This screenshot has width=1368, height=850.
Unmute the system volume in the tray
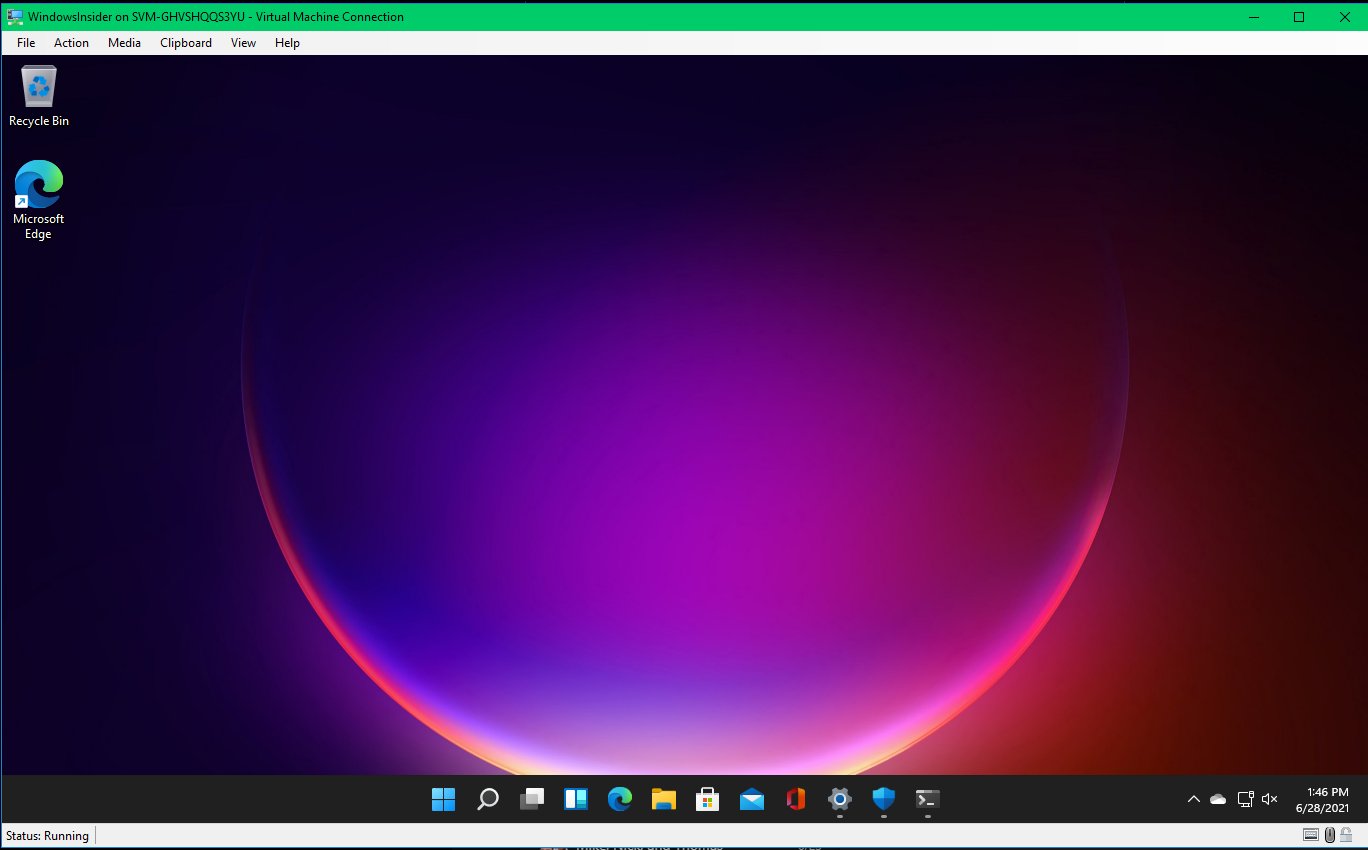click(x=1269, y=799)
